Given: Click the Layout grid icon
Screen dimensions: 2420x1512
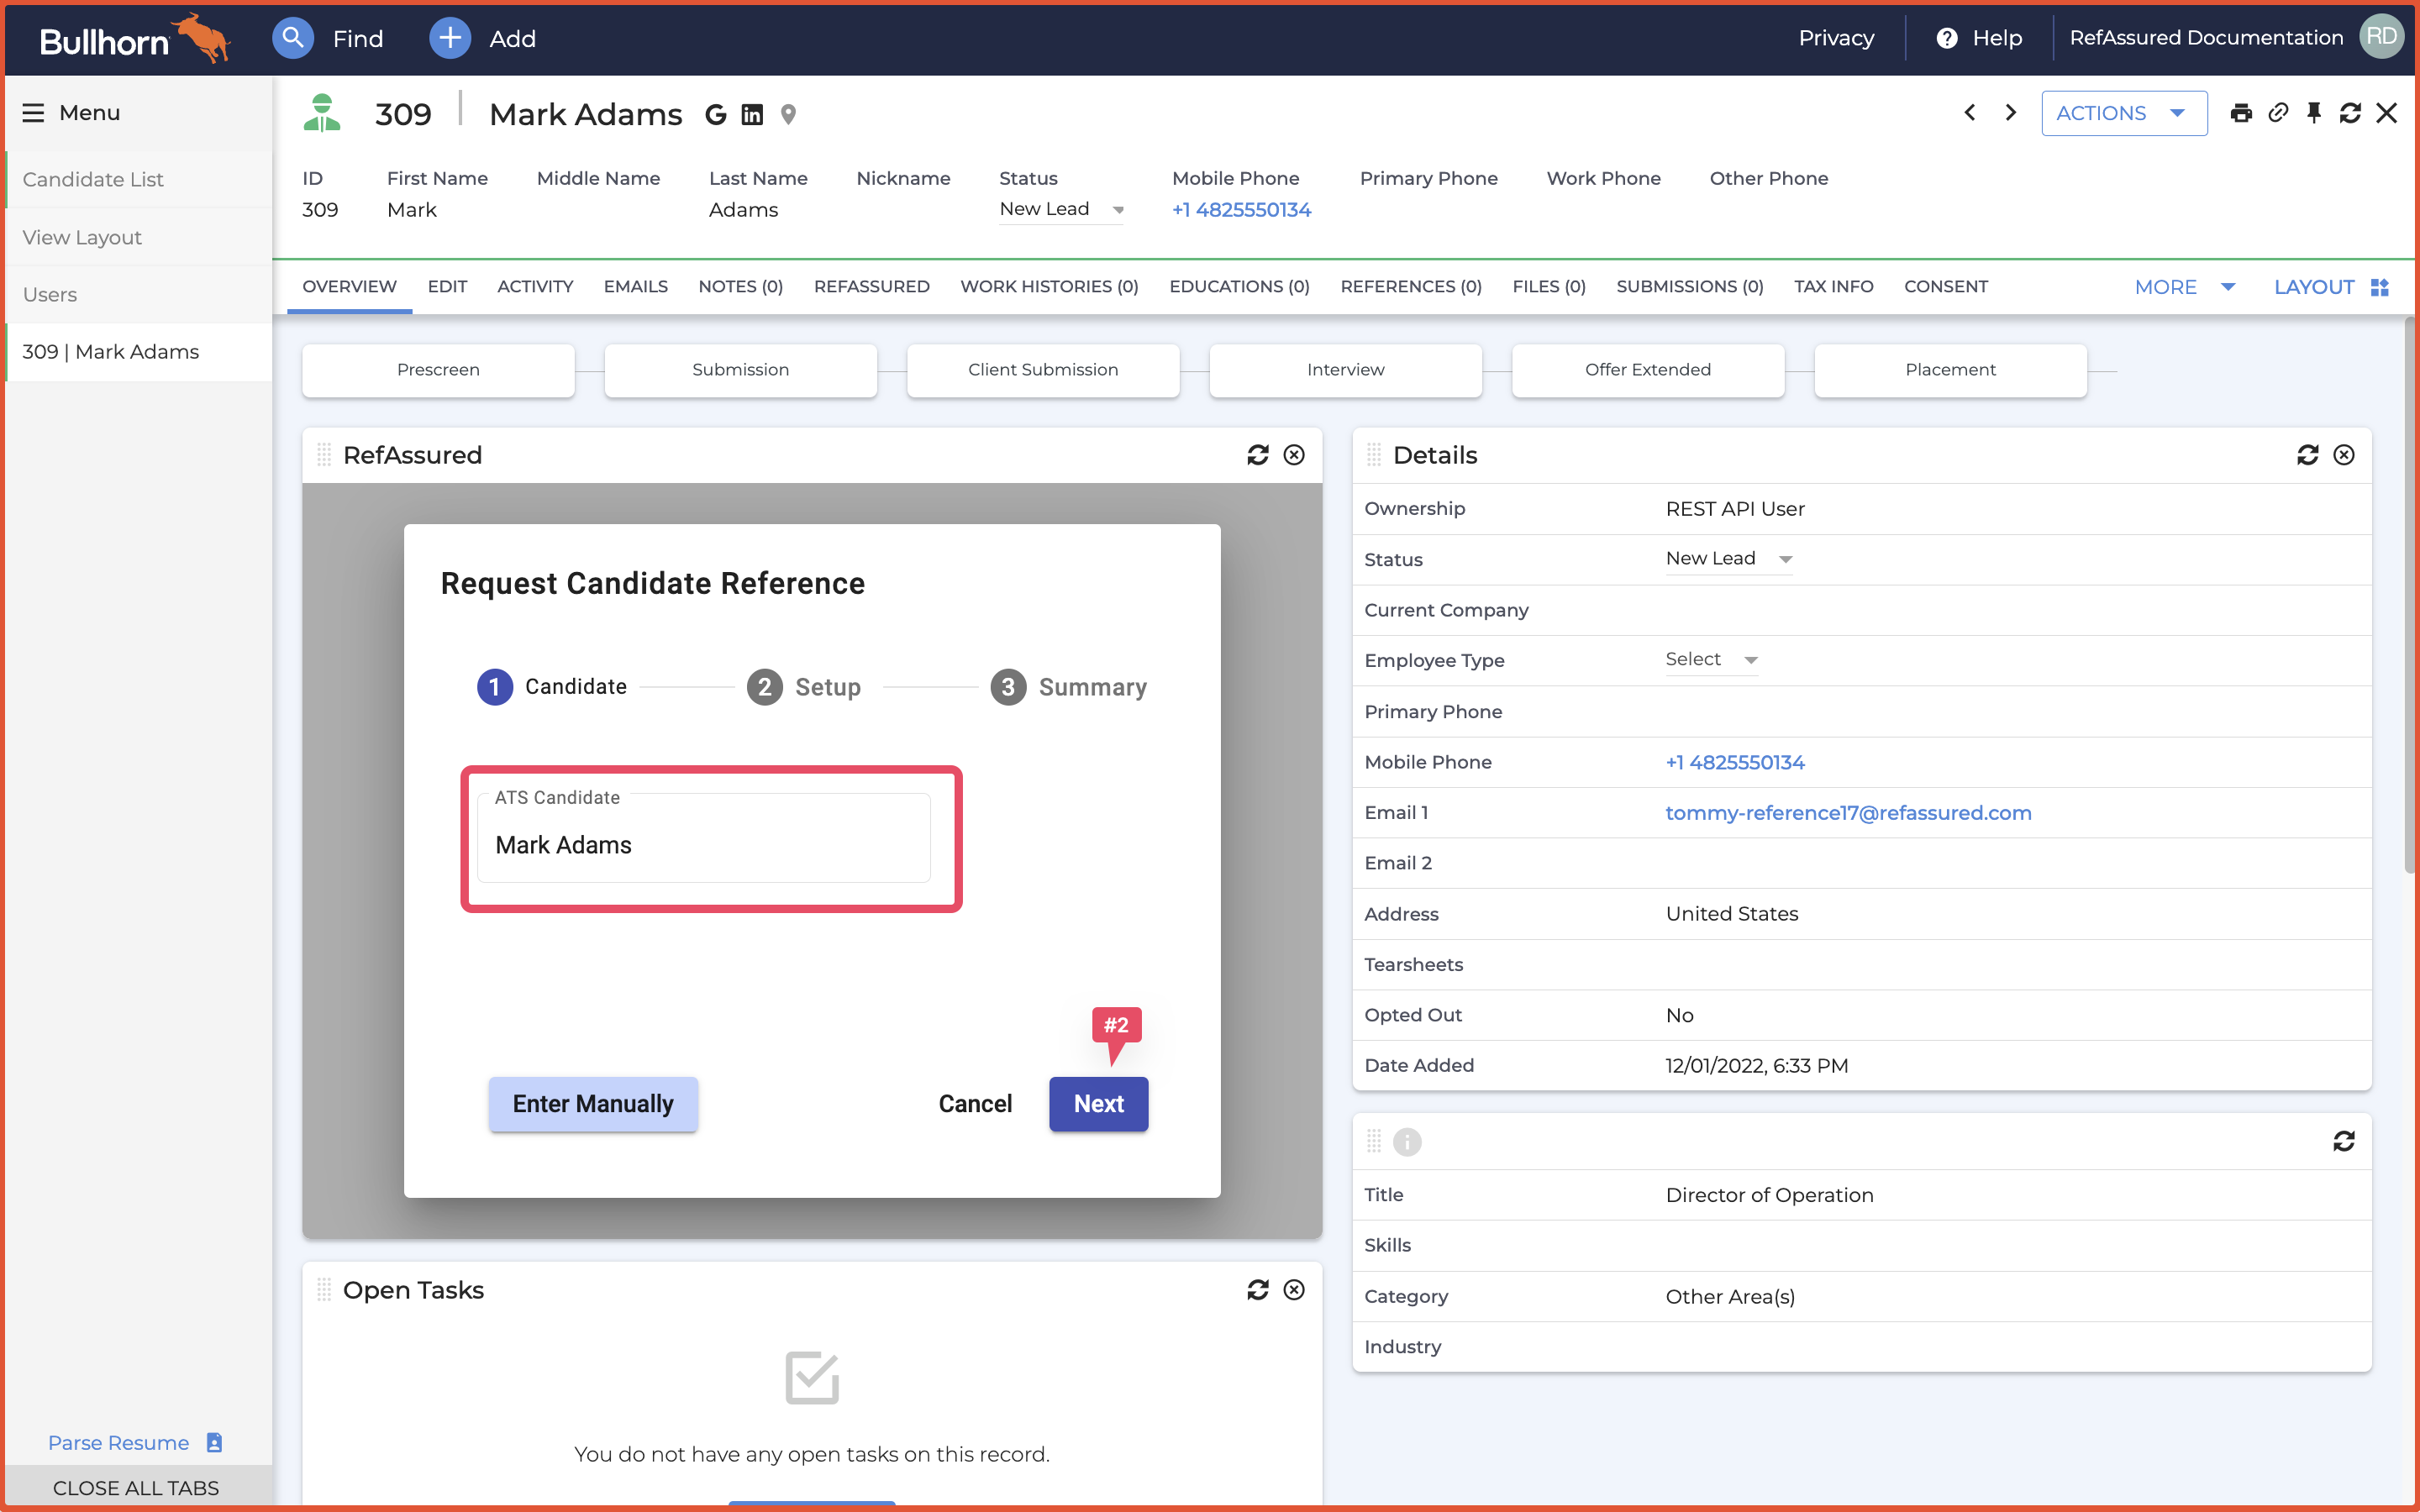Looking at the screenshot, I should (x=2380, y=287).
